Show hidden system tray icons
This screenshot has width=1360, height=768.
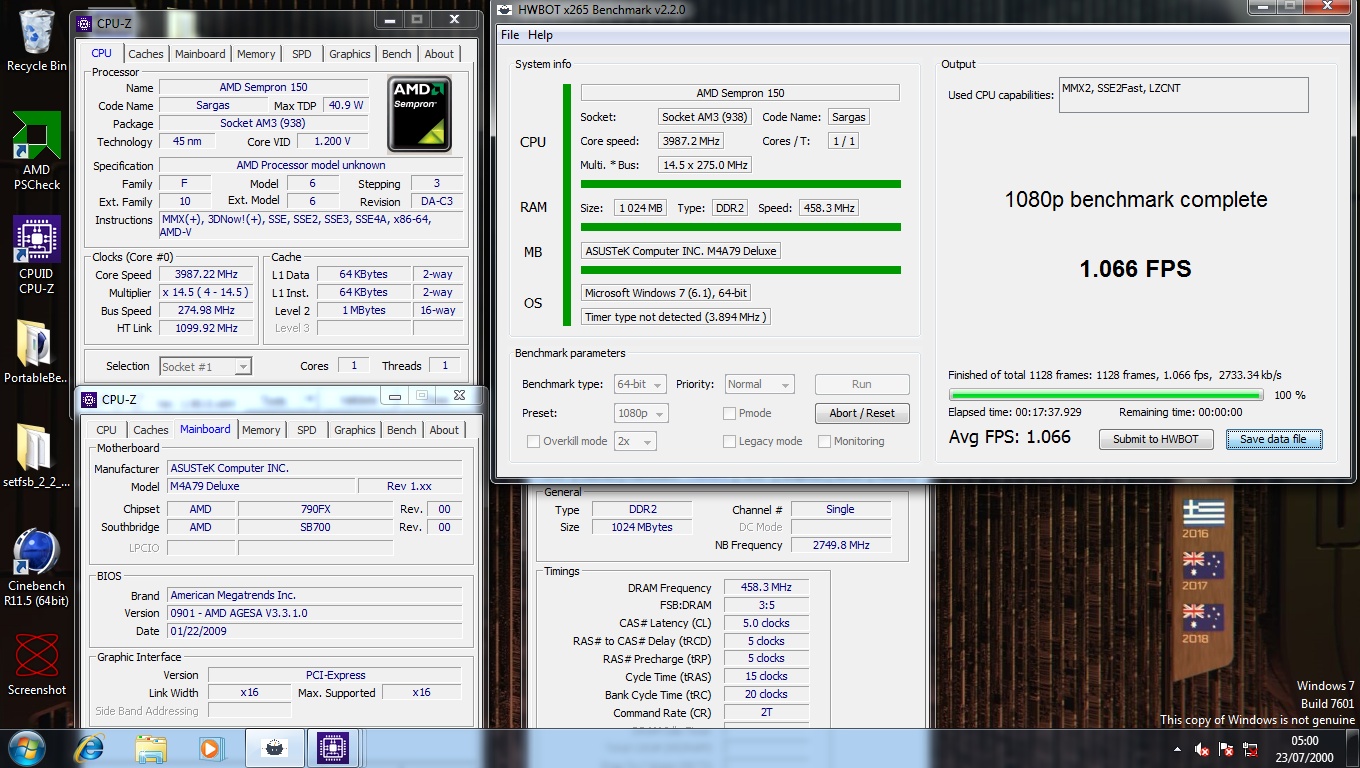click(1178, 749)
